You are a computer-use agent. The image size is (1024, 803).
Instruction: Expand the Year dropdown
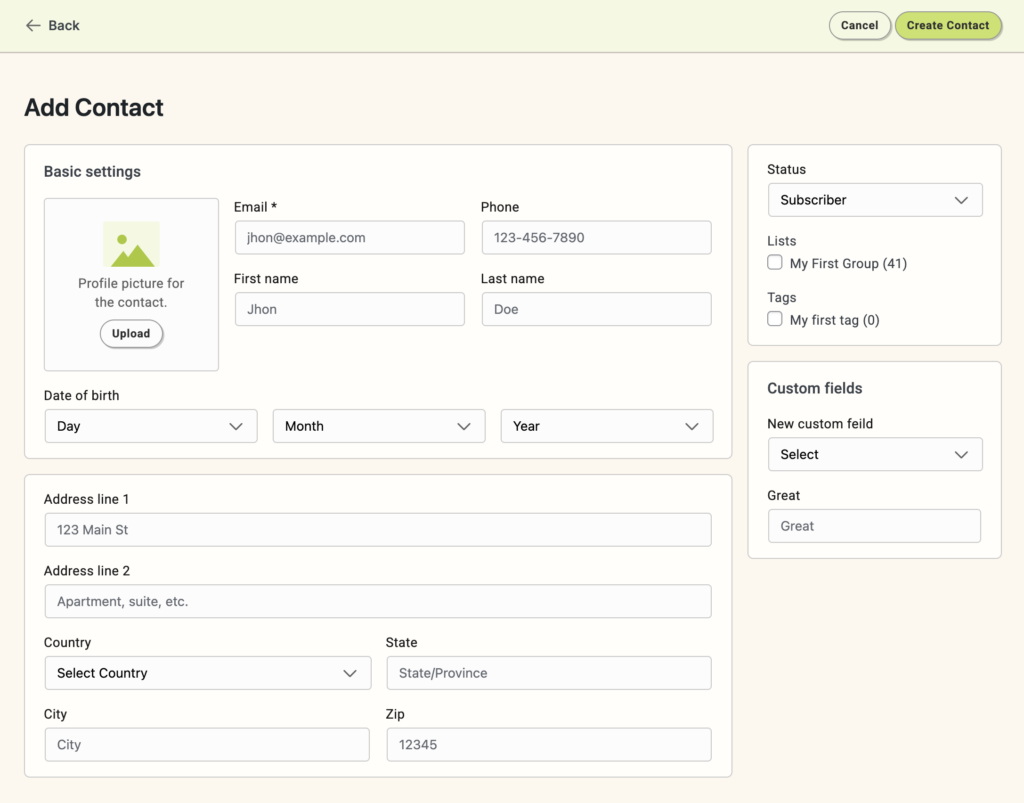pos(606,425)
